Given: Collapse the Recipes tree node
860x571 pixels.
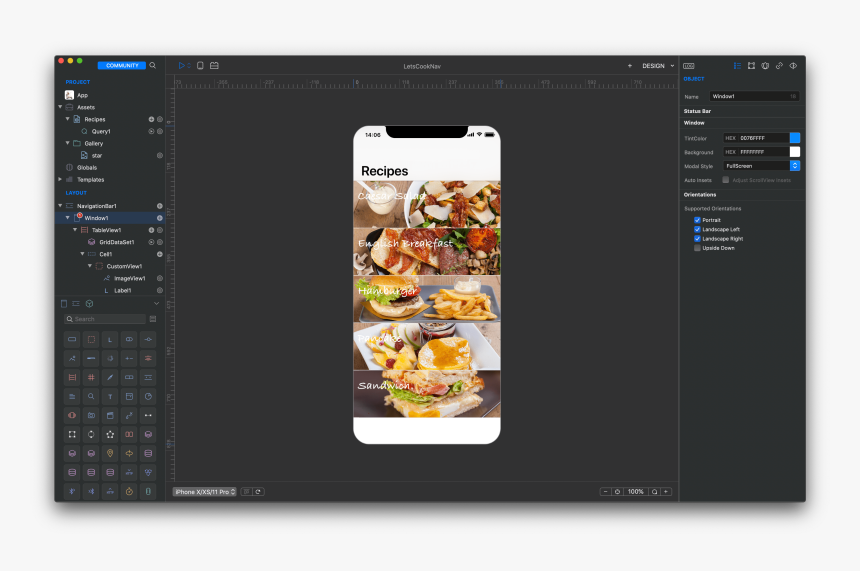Looking at the screenshot, I should click(x=67, y=119).
